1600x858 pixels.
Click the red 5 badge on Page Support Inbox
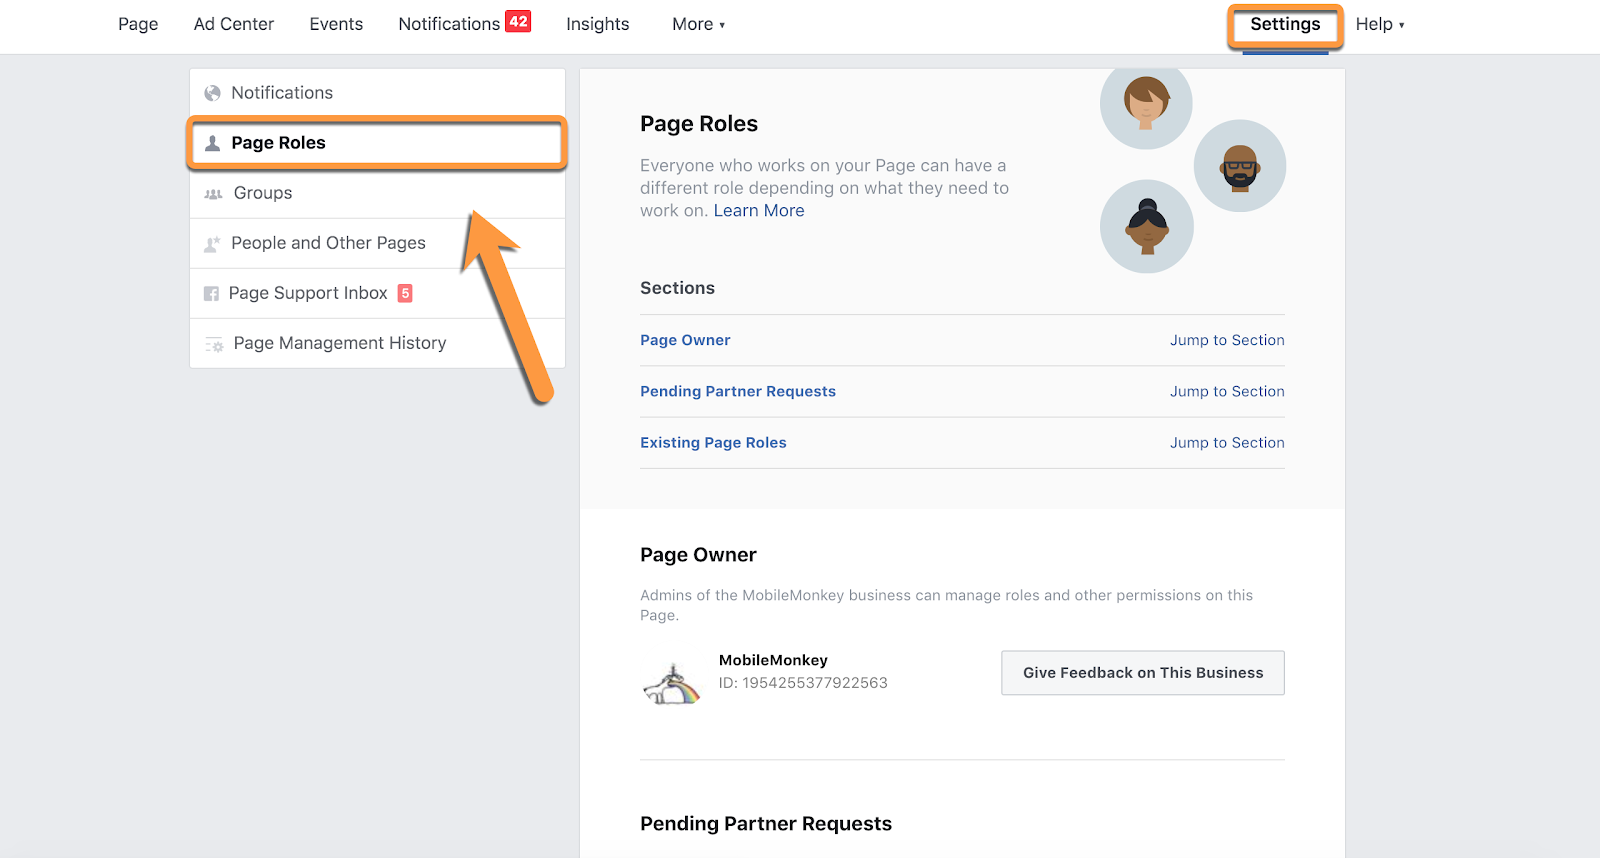pos(405,293)
